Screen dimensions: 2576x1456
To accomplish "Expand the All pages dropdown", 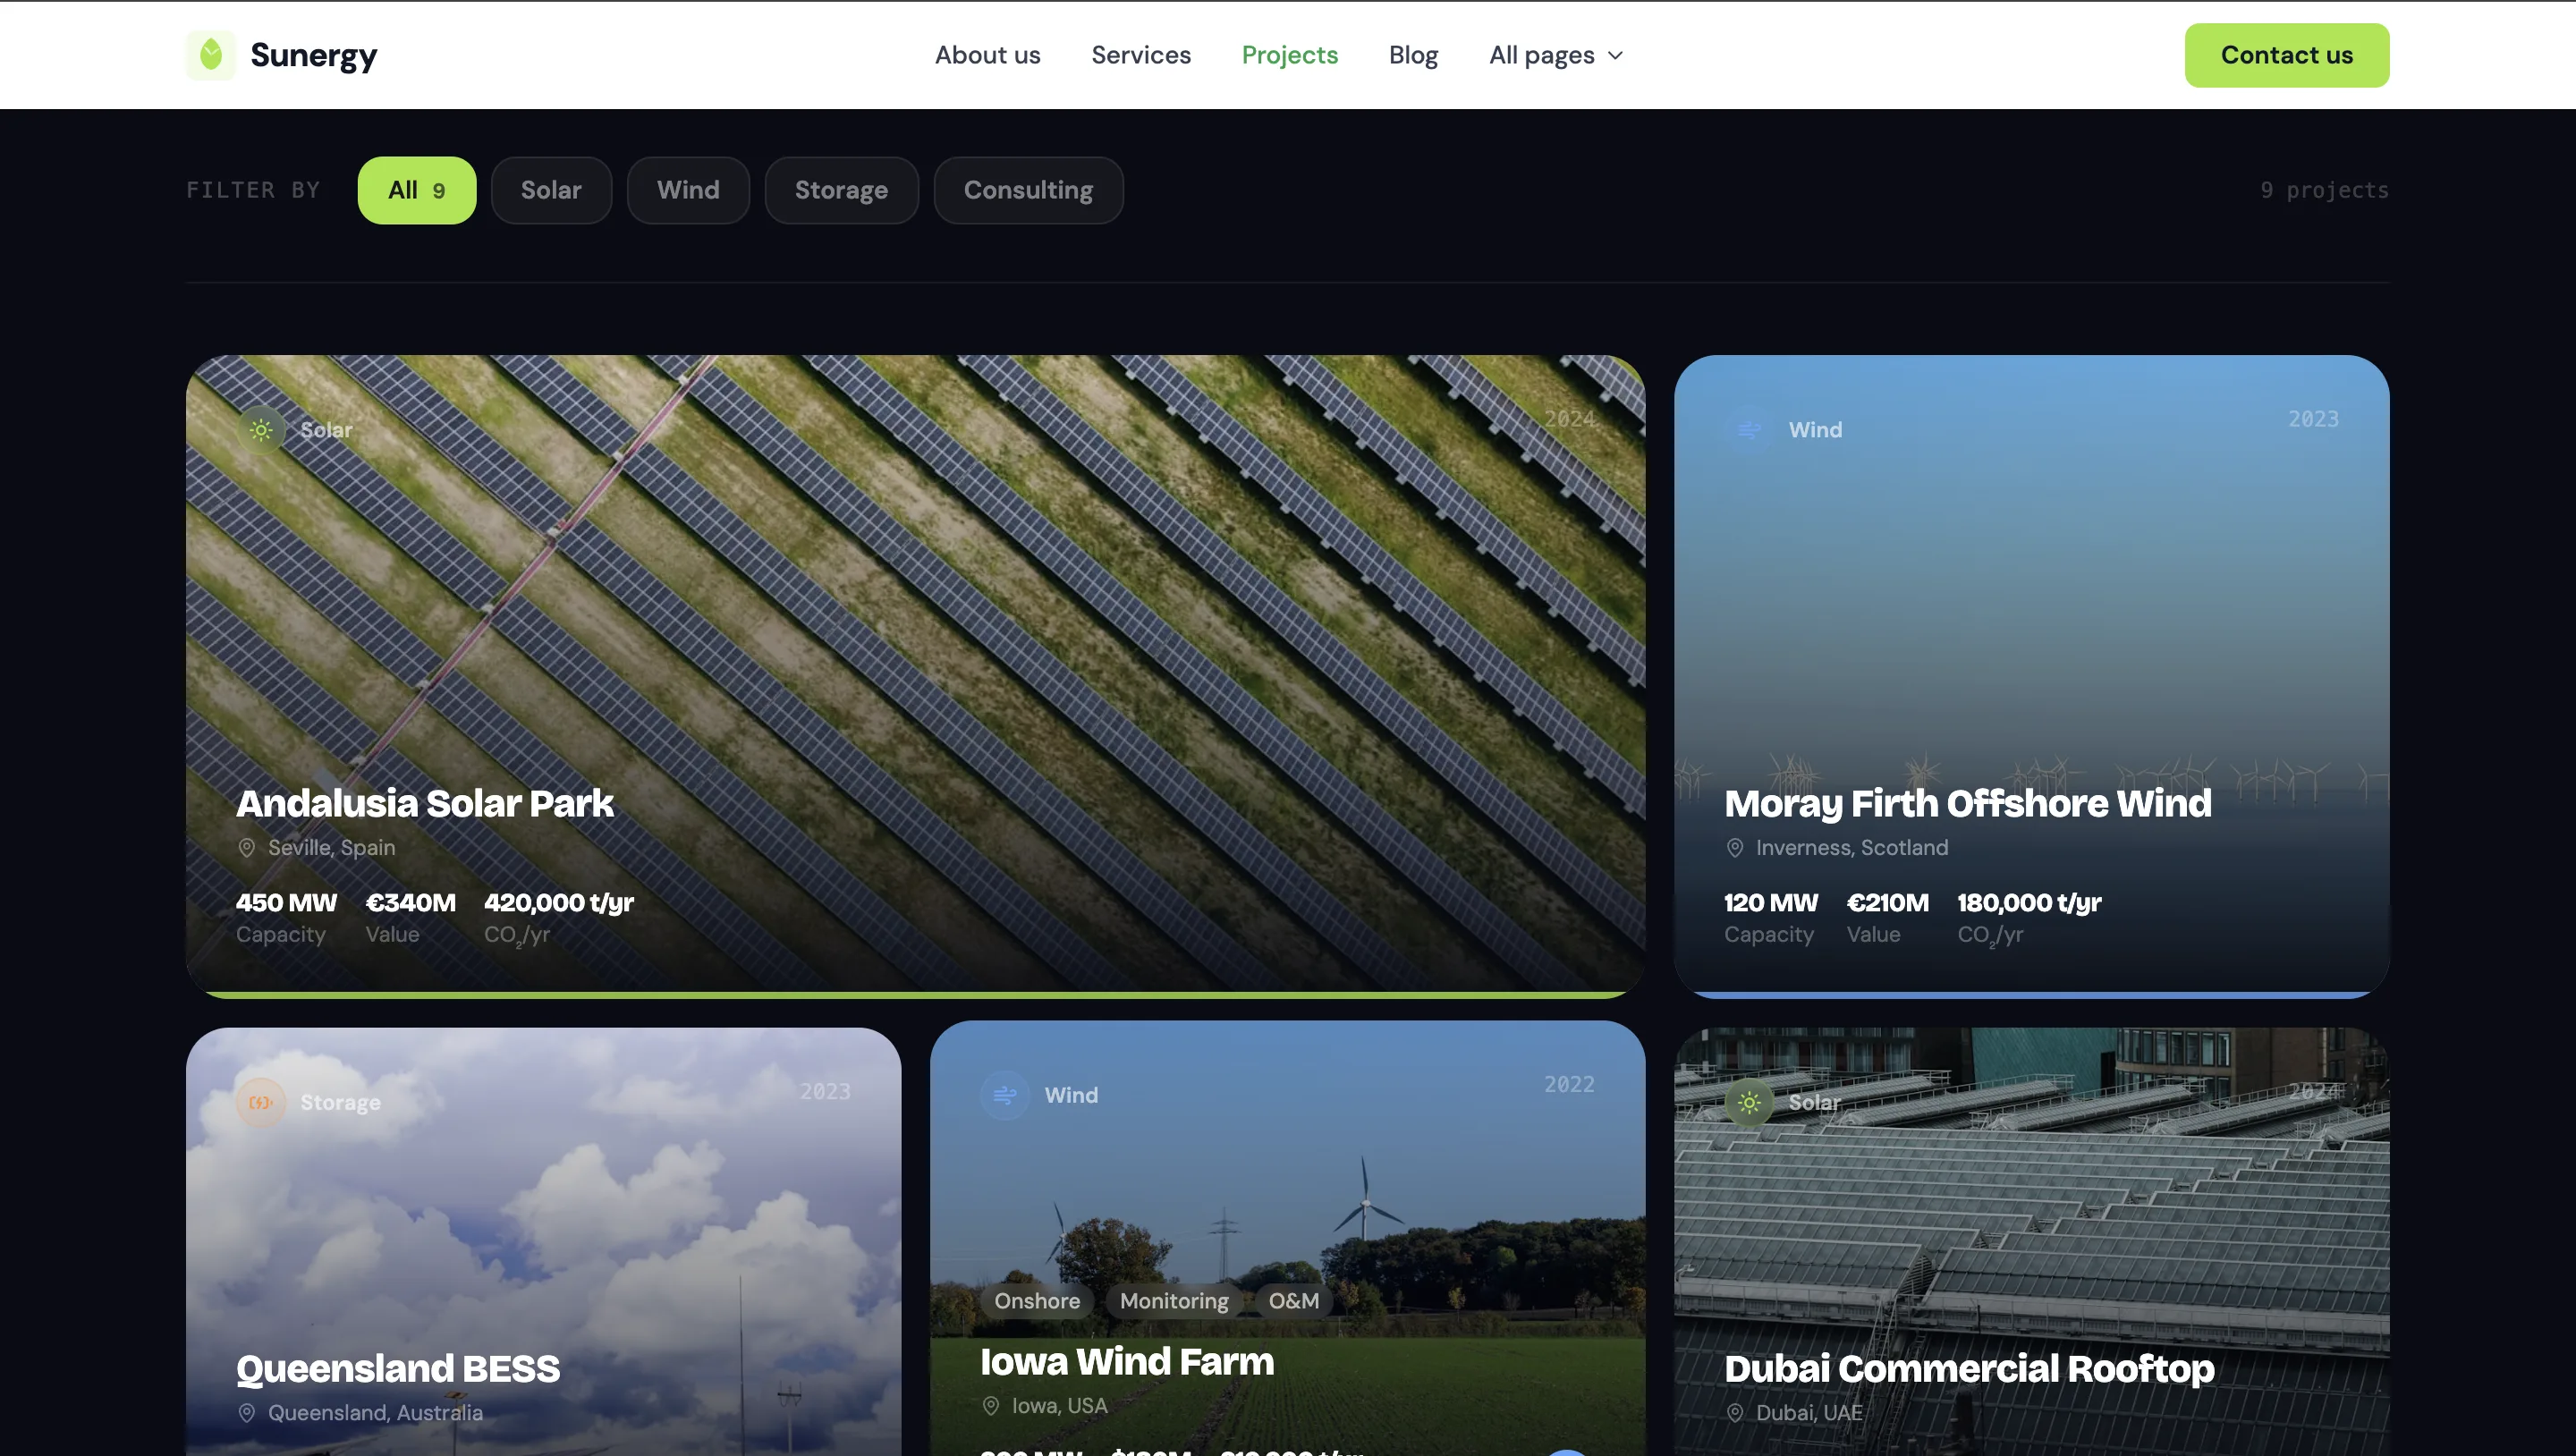I will point(1555,55).
